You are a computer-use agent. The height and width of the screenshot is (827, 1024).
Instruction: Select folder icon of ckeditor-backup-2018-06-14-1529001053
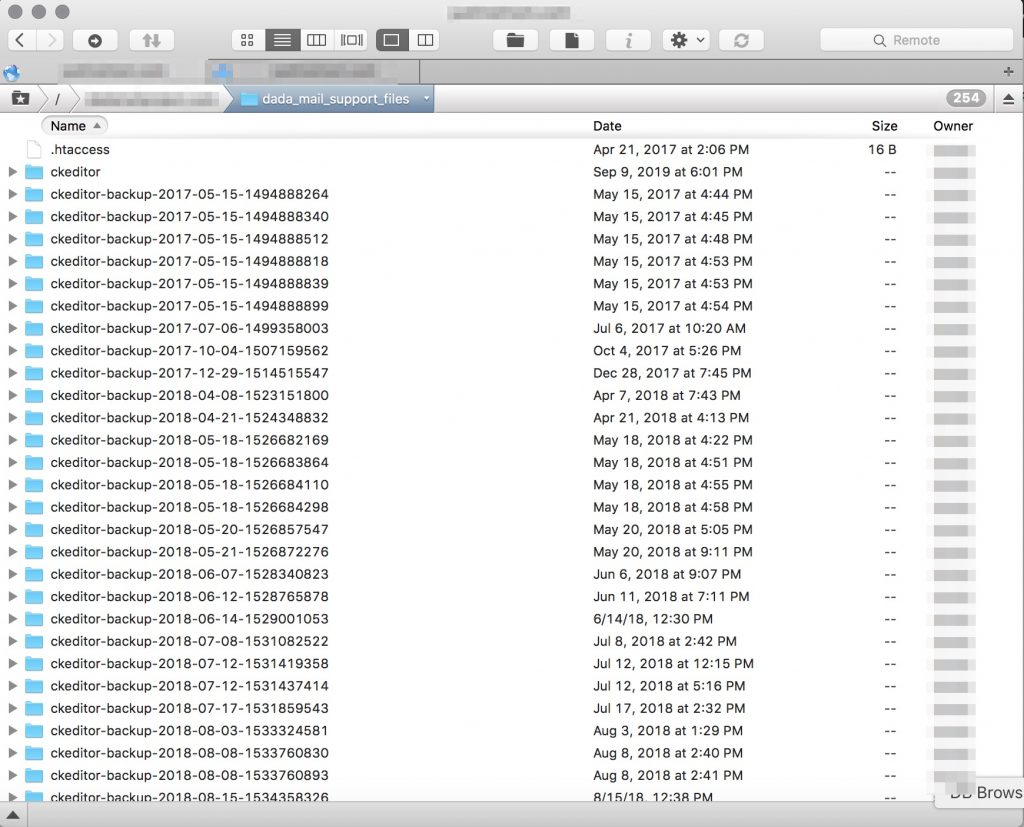click(34, 619)
